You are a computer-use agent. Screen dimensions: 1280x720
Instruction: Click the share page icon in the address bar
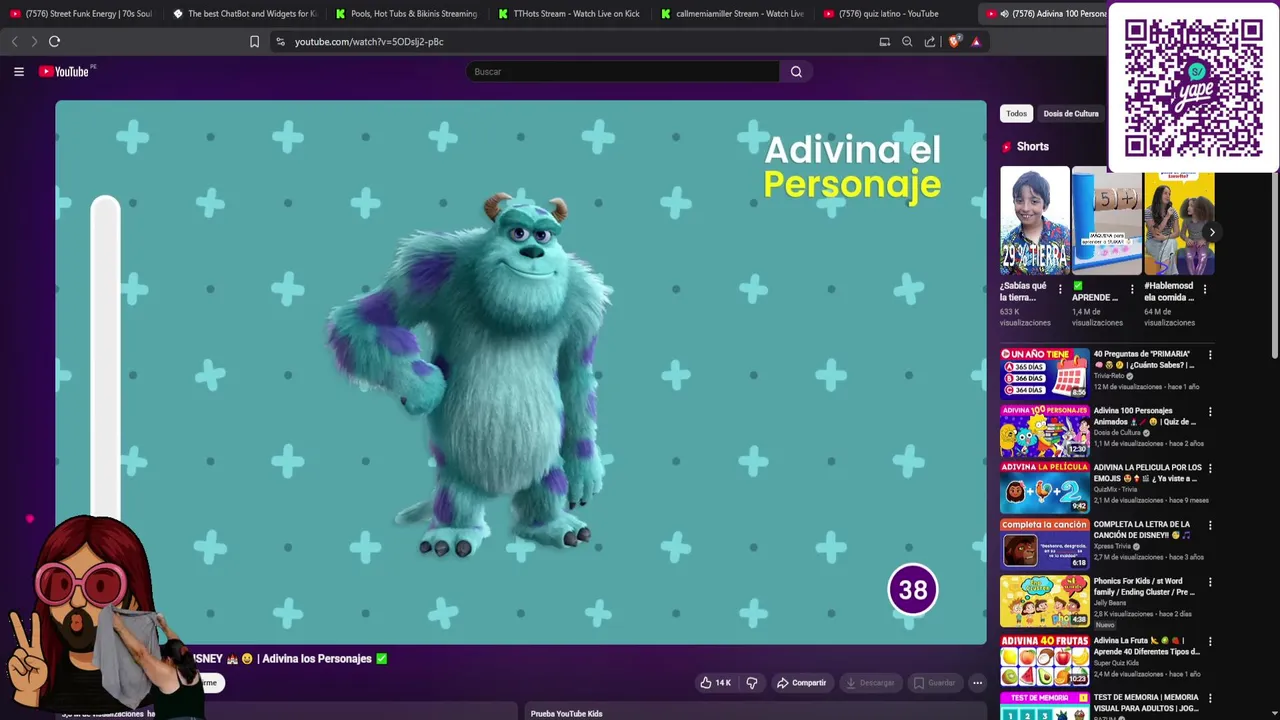(930, 41)
